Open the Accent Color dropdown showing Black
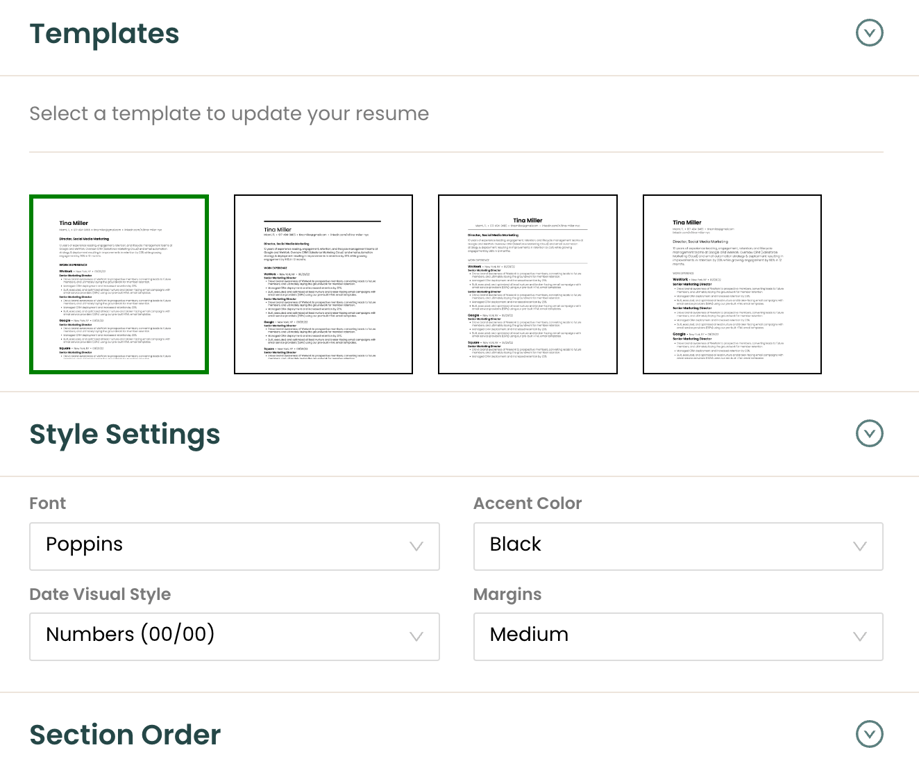The width and height of the screenshot is (919, 768). (678, 546)
